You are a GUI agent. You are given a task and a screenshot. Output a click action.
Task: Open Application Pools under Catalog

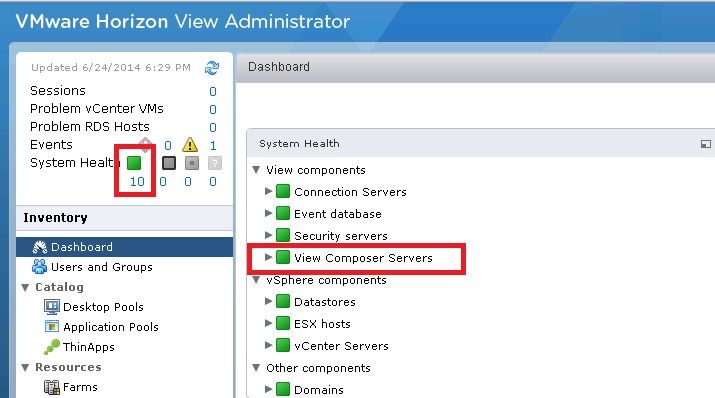[x=111, y=327]
